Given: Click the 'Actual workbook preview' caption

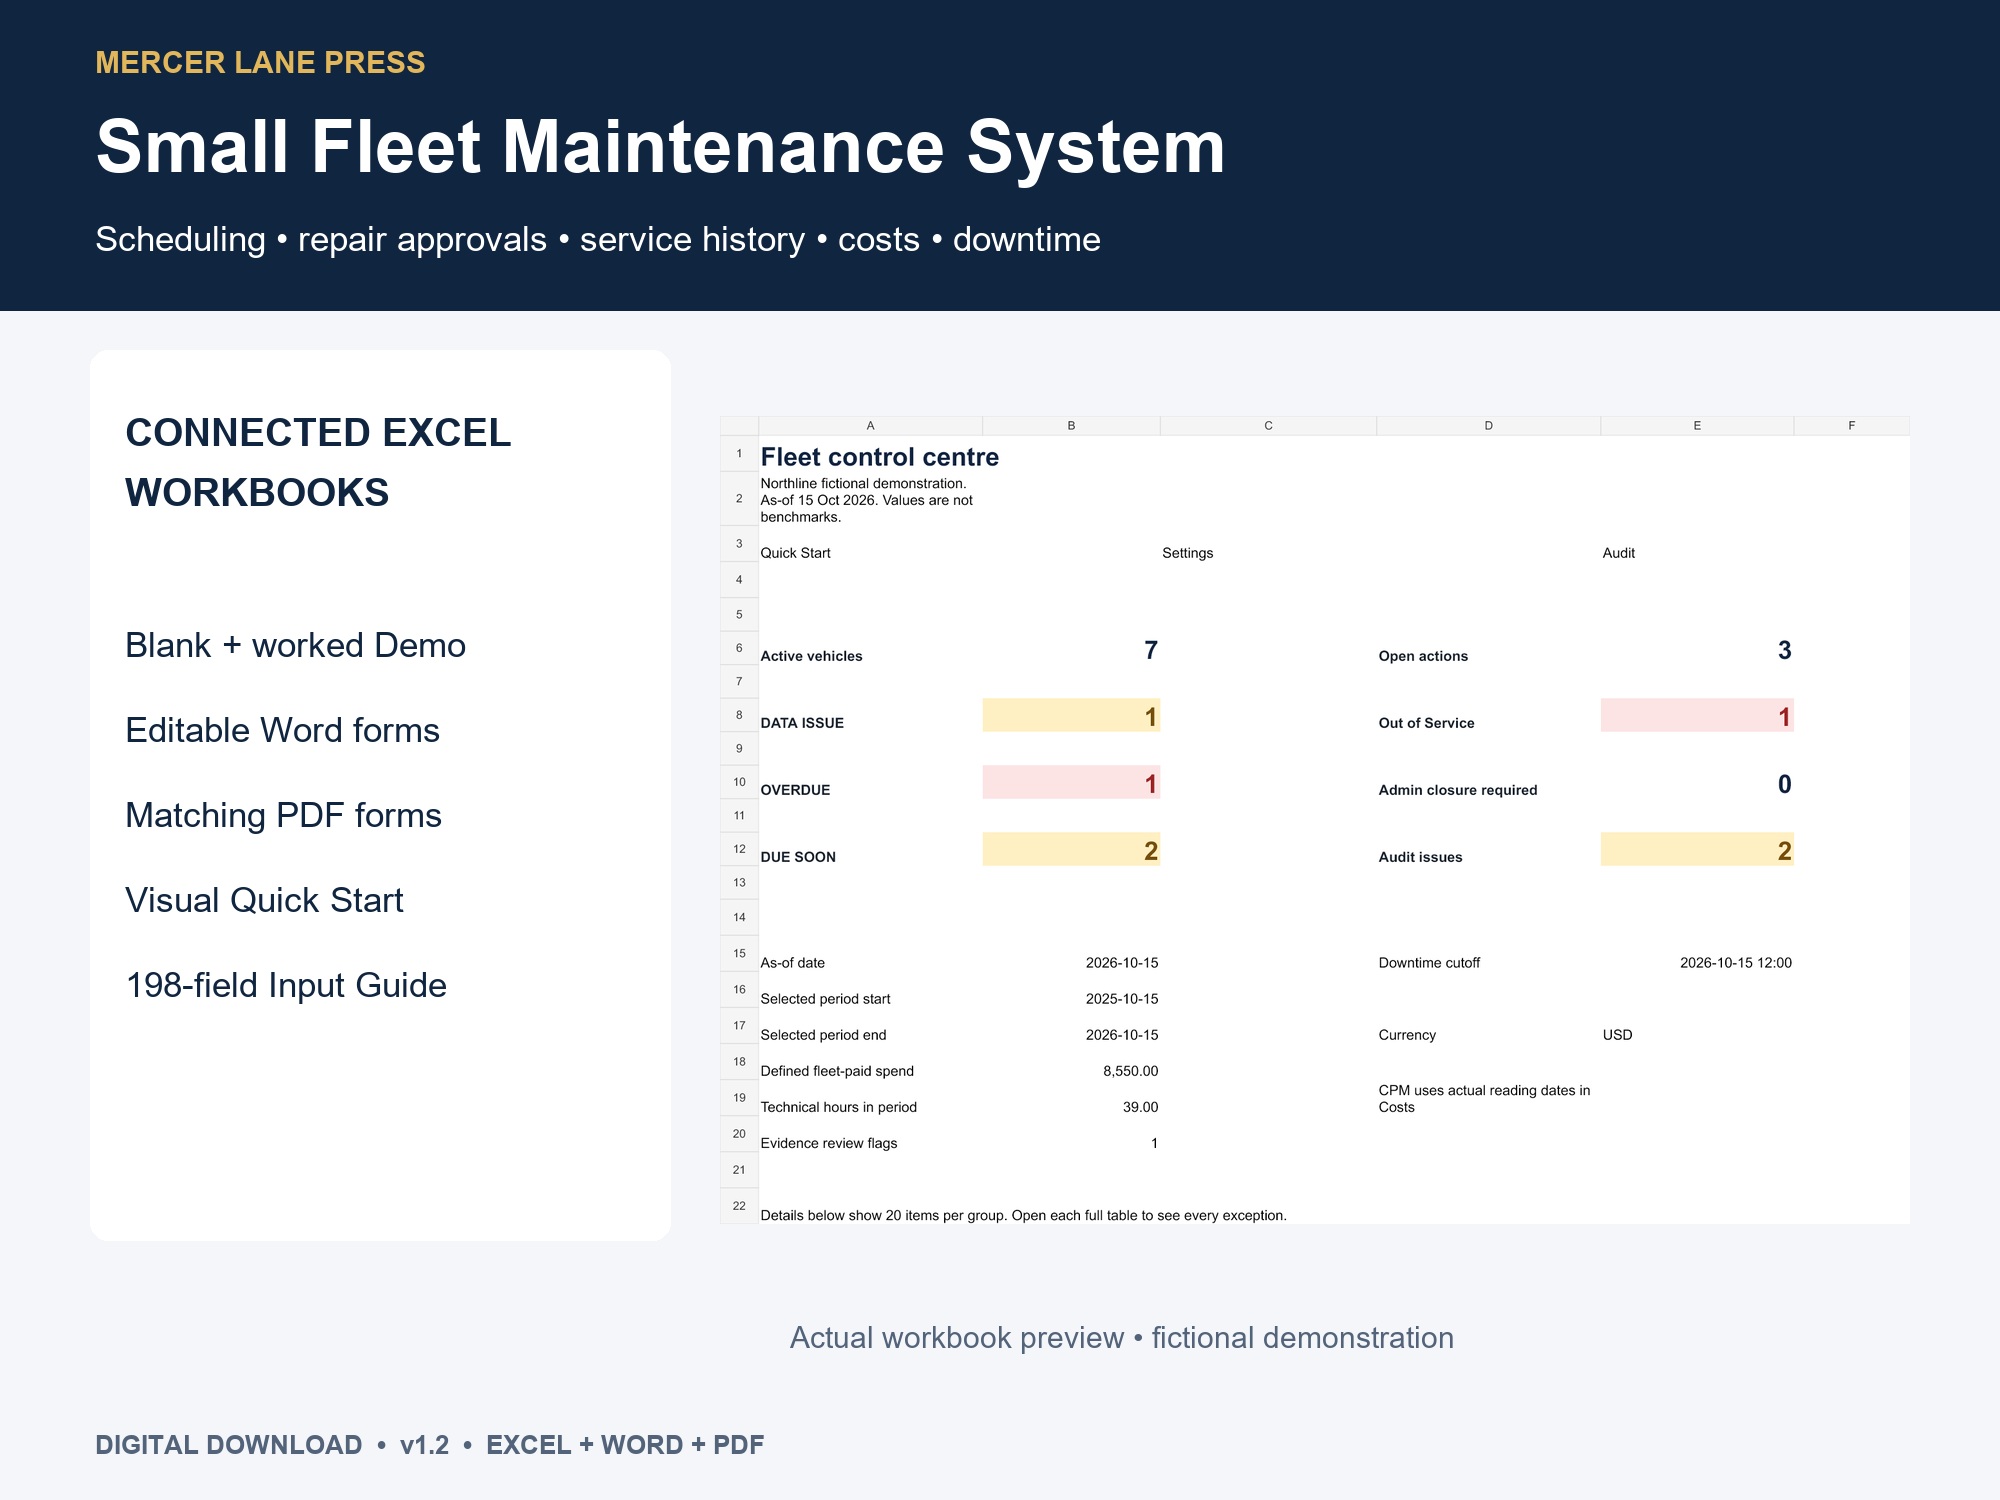Looking at the screenshot, I should (1122, 1338).
